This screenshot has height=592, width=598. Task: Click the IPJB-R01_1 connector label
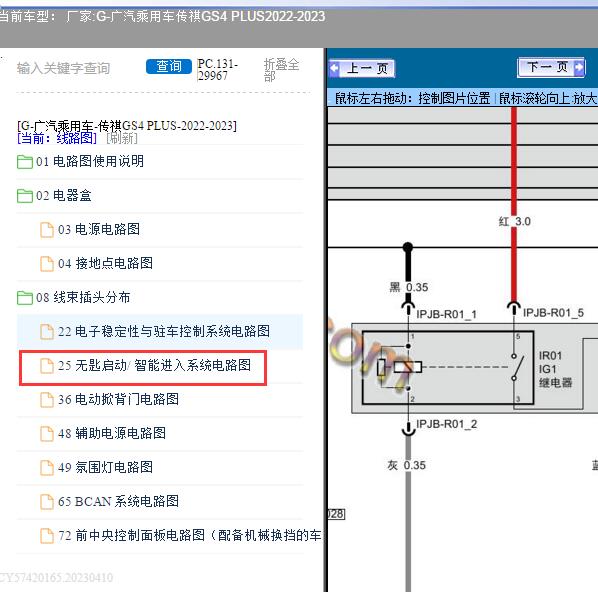click(x=446, y=314)
